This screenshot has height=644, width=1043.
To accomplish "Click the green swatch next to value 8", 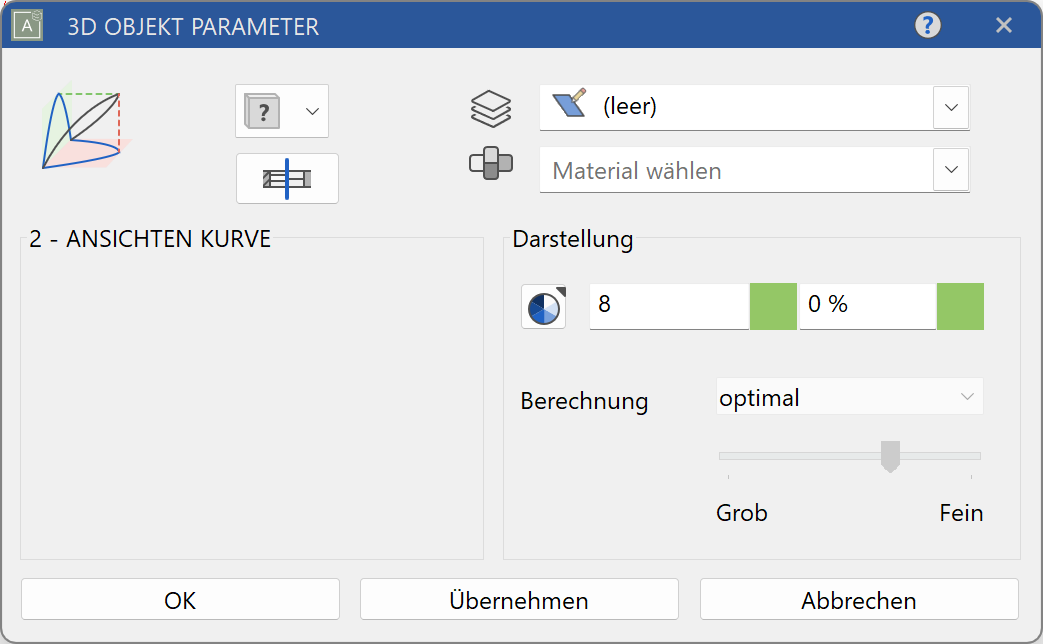I will click(x=772, y=306).
